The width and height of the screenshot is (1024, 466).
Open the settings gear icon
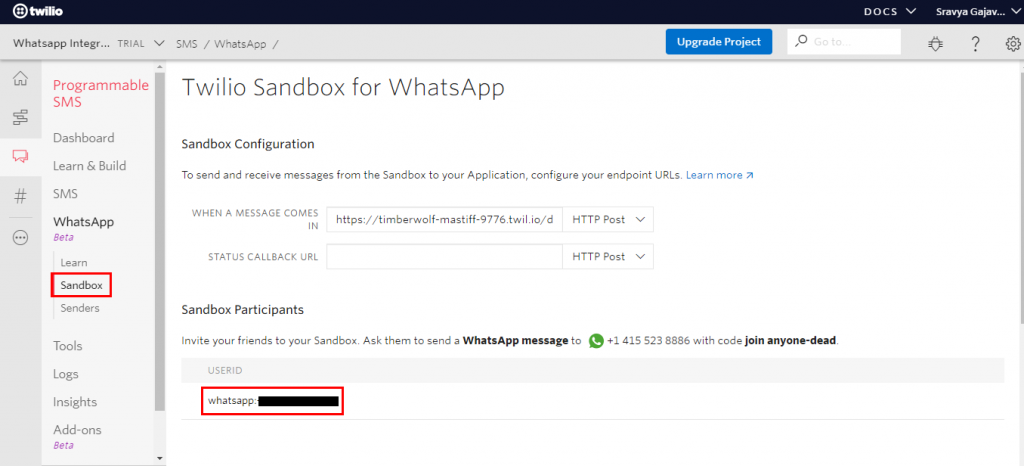pos(1013,43)
